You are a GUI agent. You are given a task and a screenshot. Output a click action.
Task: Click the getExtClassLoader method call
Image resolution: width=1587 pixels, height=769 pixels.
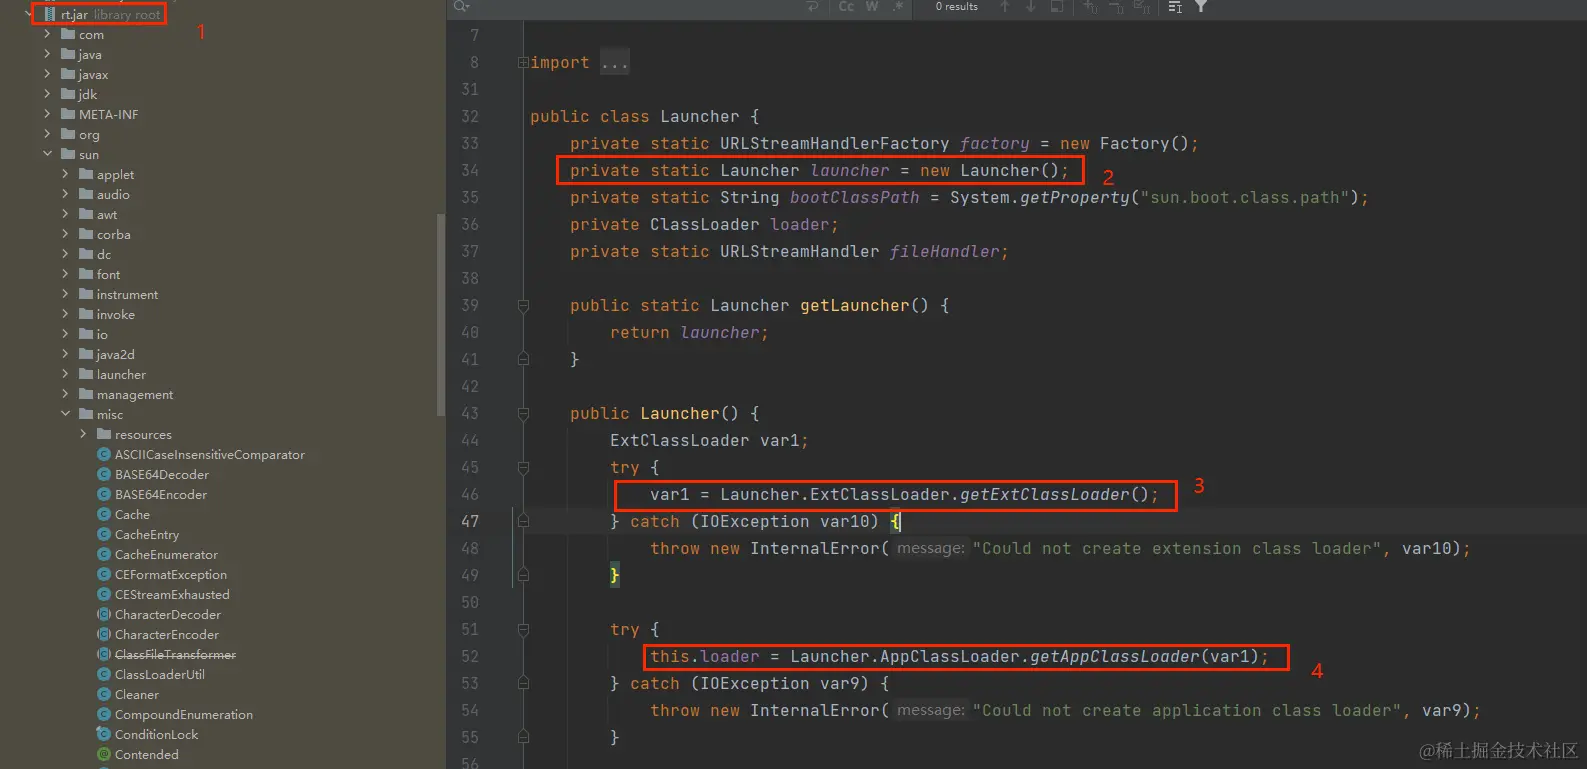(1045, 494)
